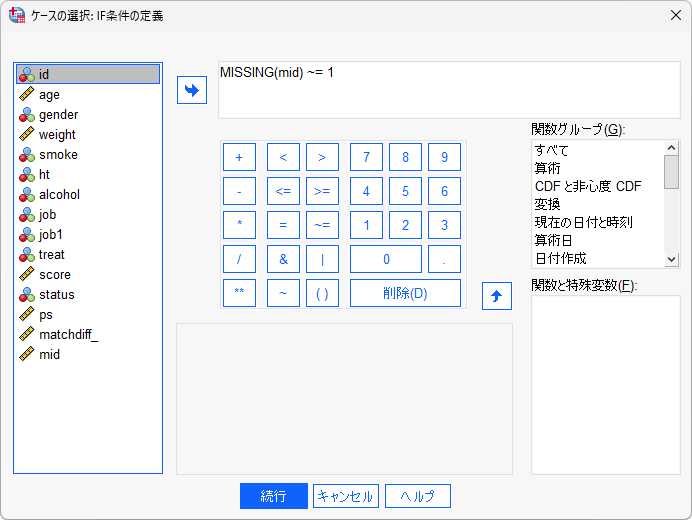The width and height of the screenshot is (692, 520).
Task: Insert parentheses with the ( ) button
Action: click(x=322, y=293)
